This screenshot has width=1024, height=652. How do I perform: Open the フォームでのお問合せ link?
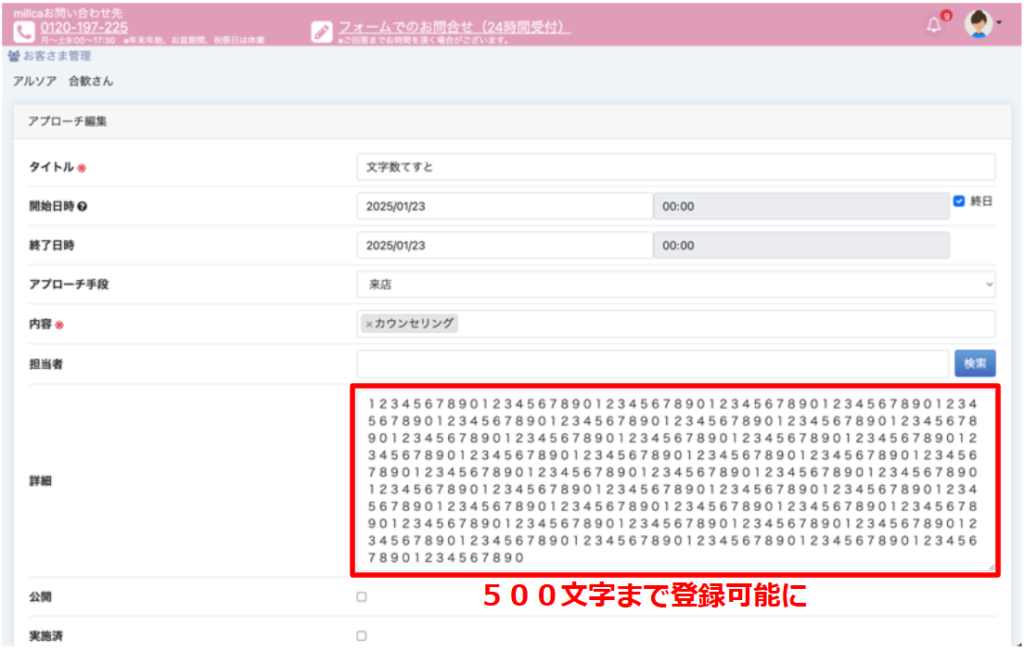[x=454, y=27]
